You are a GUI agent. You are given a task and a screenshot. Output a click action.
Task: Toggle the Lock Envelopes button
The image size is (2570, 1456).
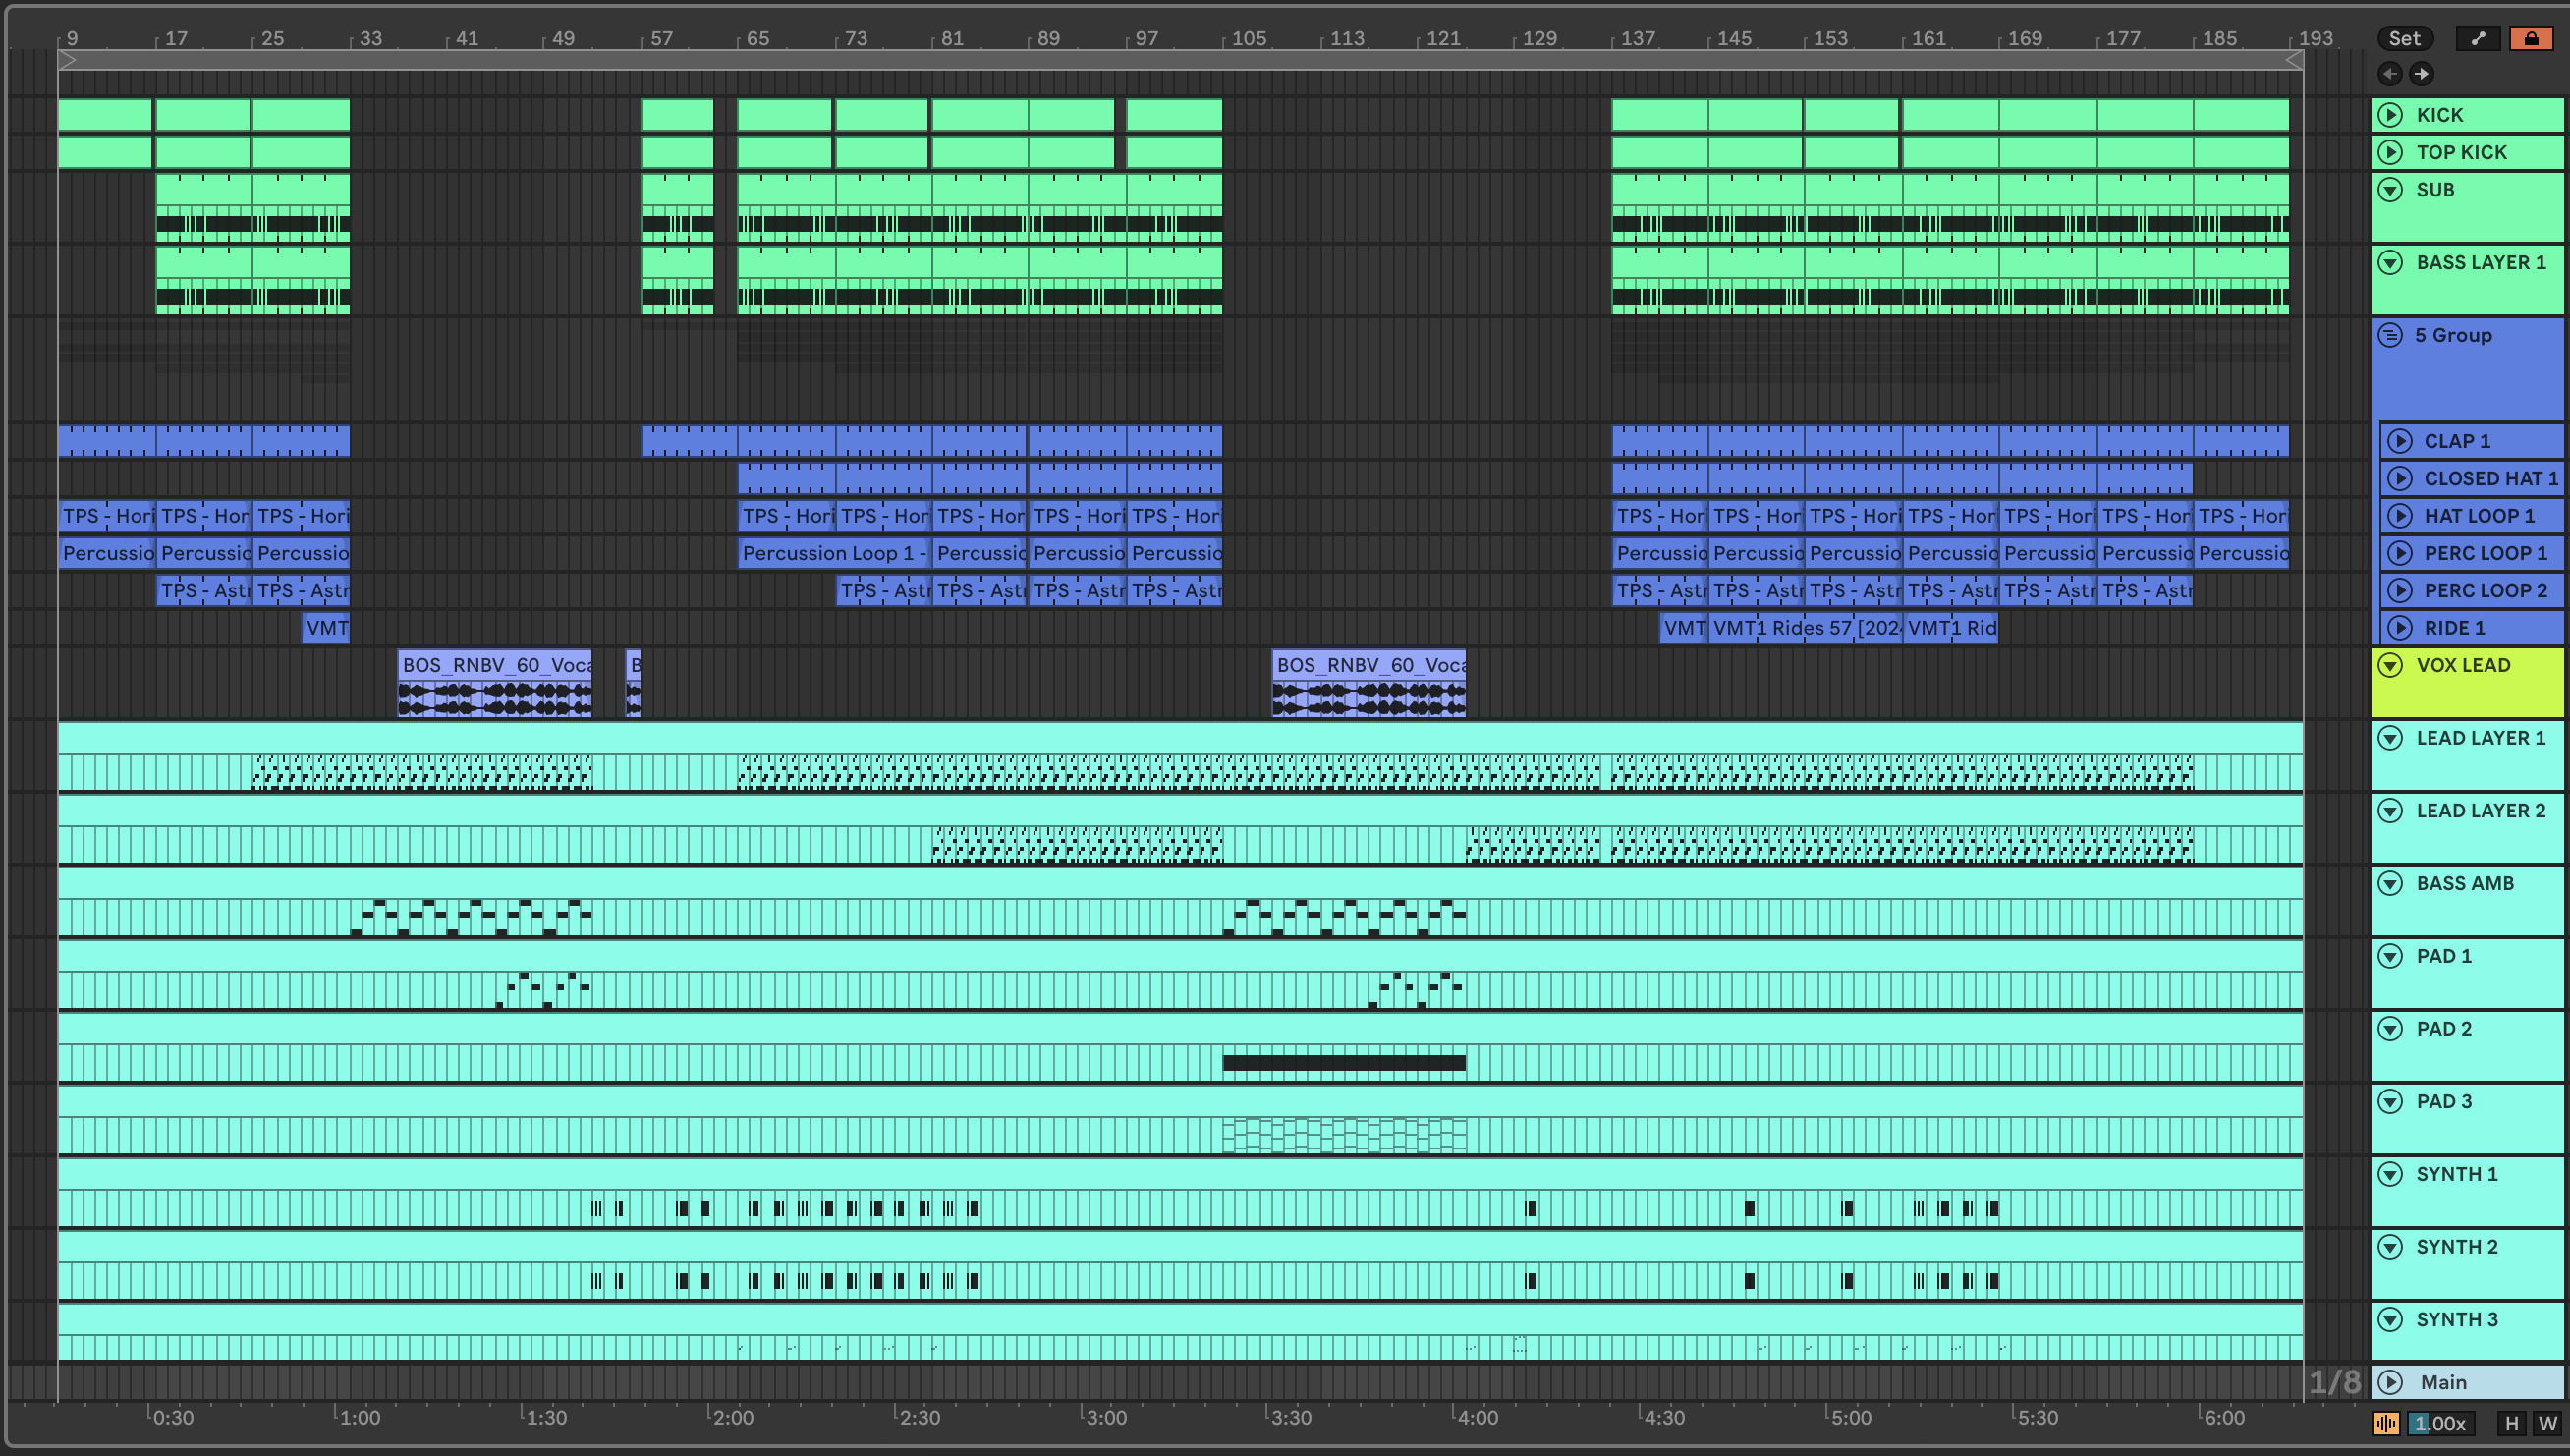[2530, 38]
